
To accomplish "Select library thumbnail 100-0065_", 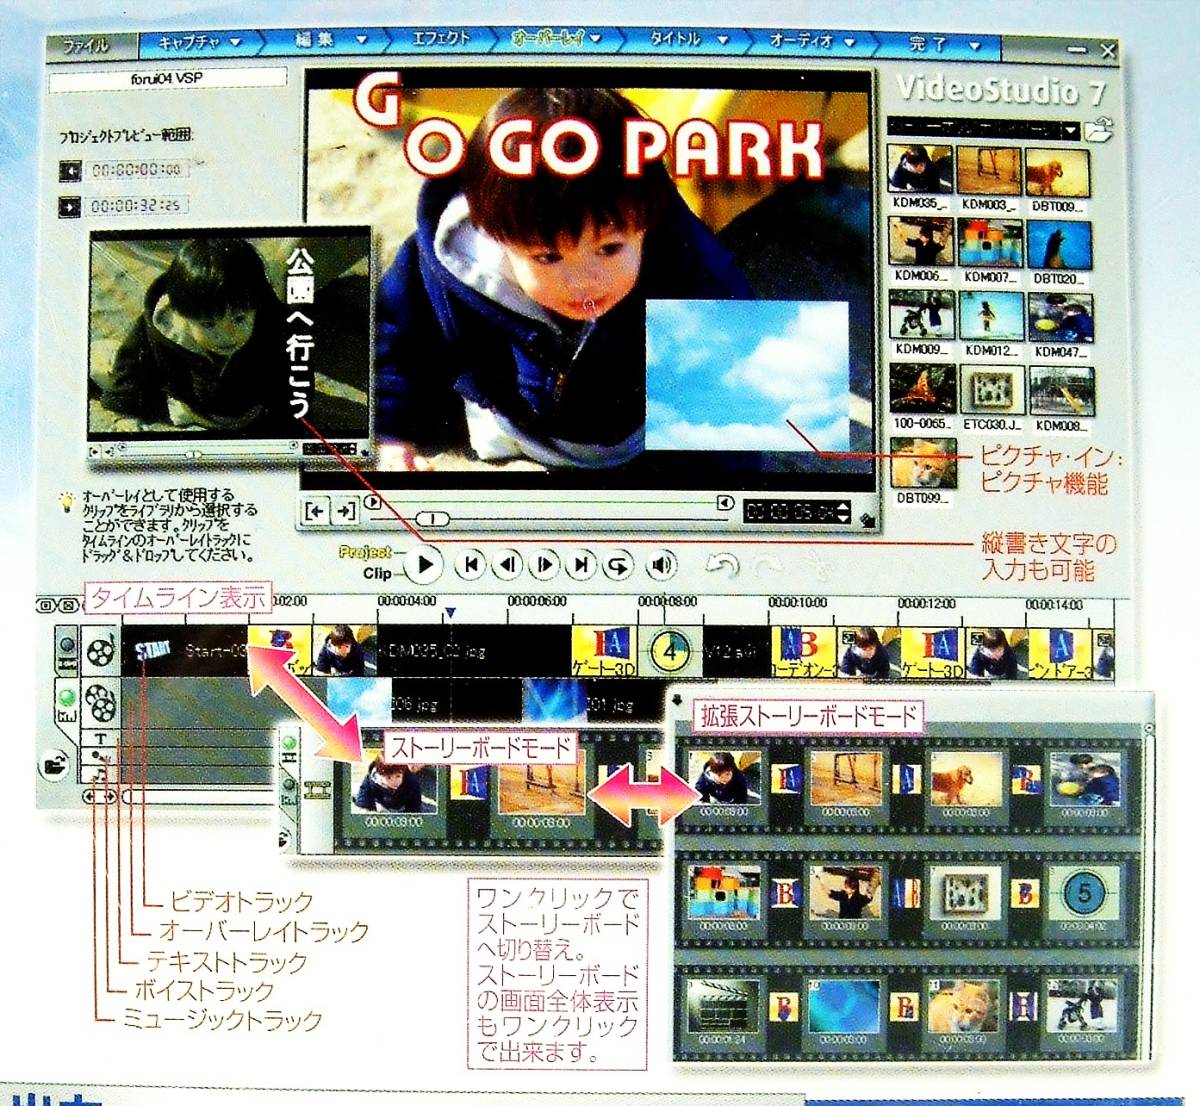I will click(922, 390).
